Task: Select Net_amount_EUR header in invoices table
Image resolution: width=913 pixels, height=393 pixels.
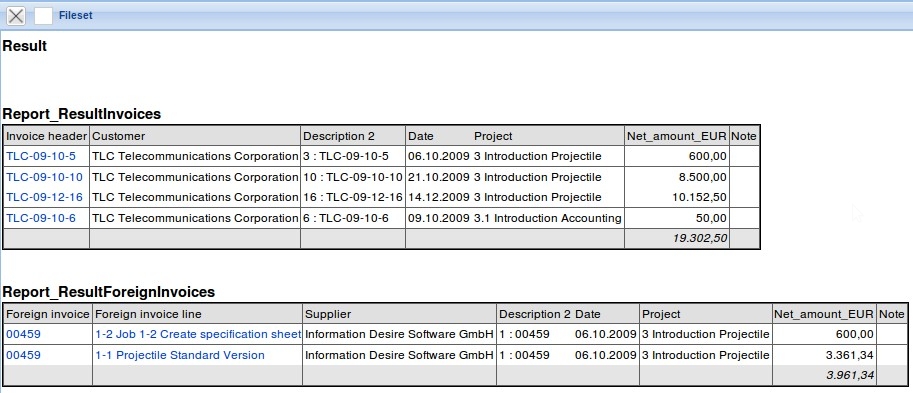Action: coord(677,136)
